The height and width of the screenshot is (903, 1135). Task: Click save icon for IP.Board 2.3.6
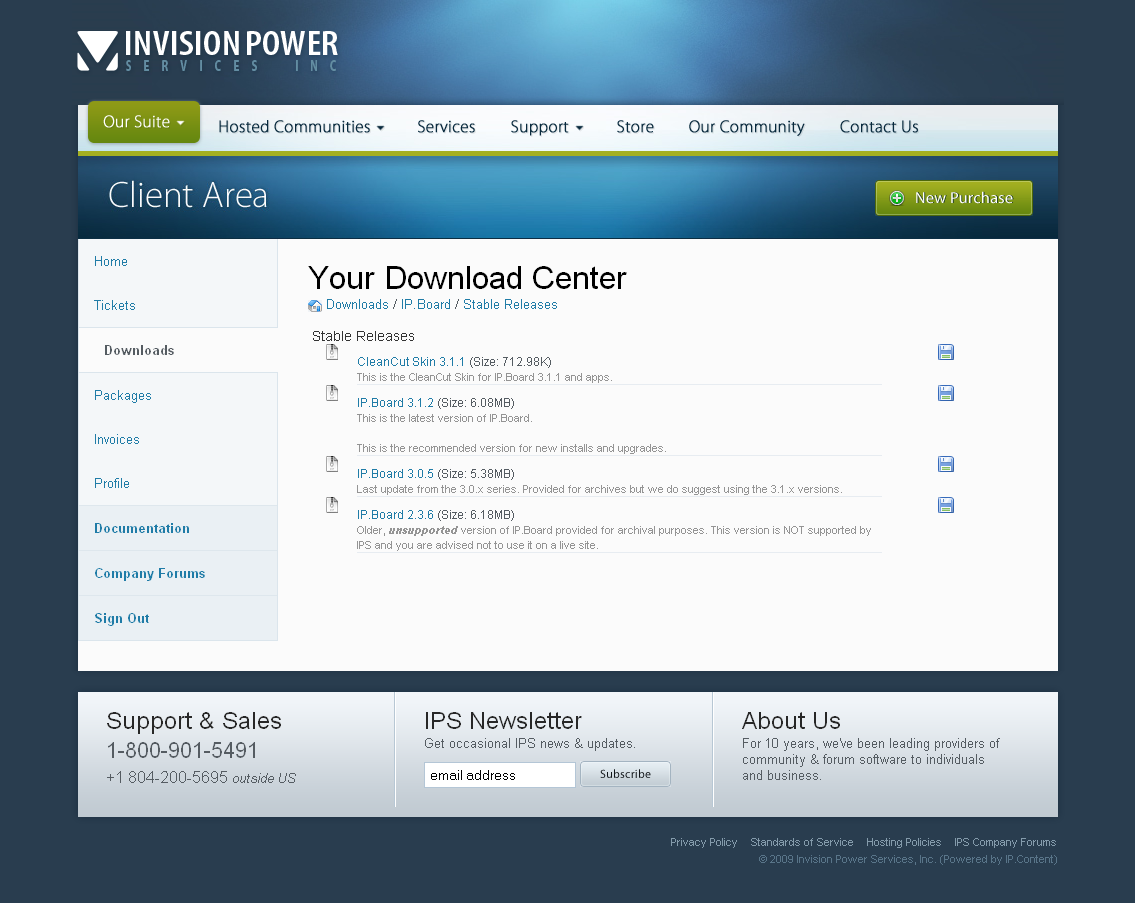(946, 505)
